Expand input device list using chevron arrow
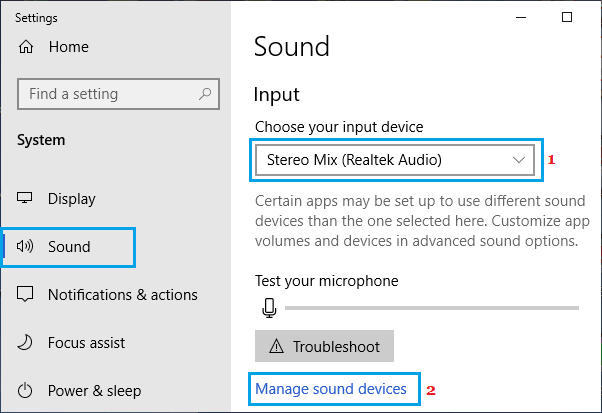This screenshot has height=413, width=602. [519, 159]
